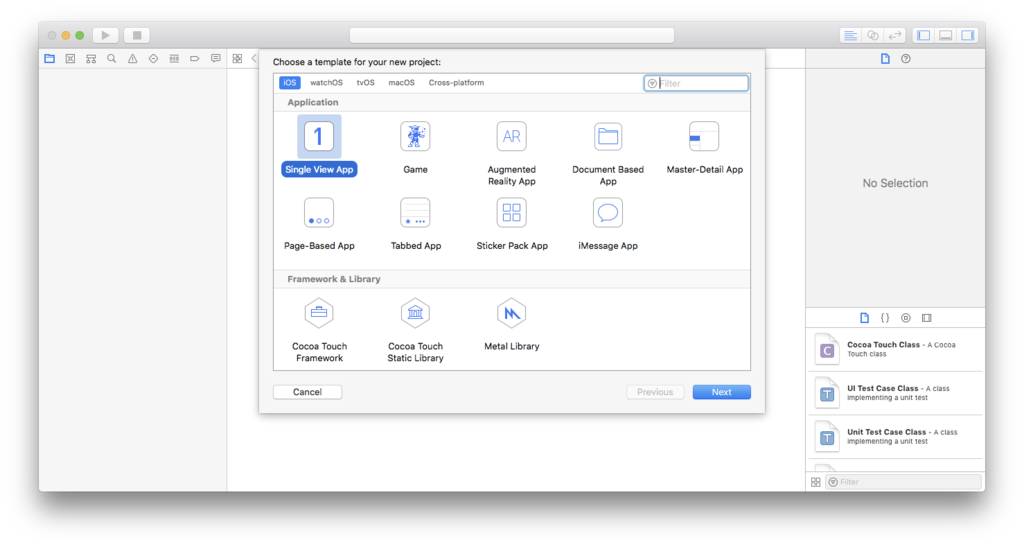Viewport: 1024px width, 547px height.
Task: Show the Debug navigator
Action: click(x=174, y=59)
